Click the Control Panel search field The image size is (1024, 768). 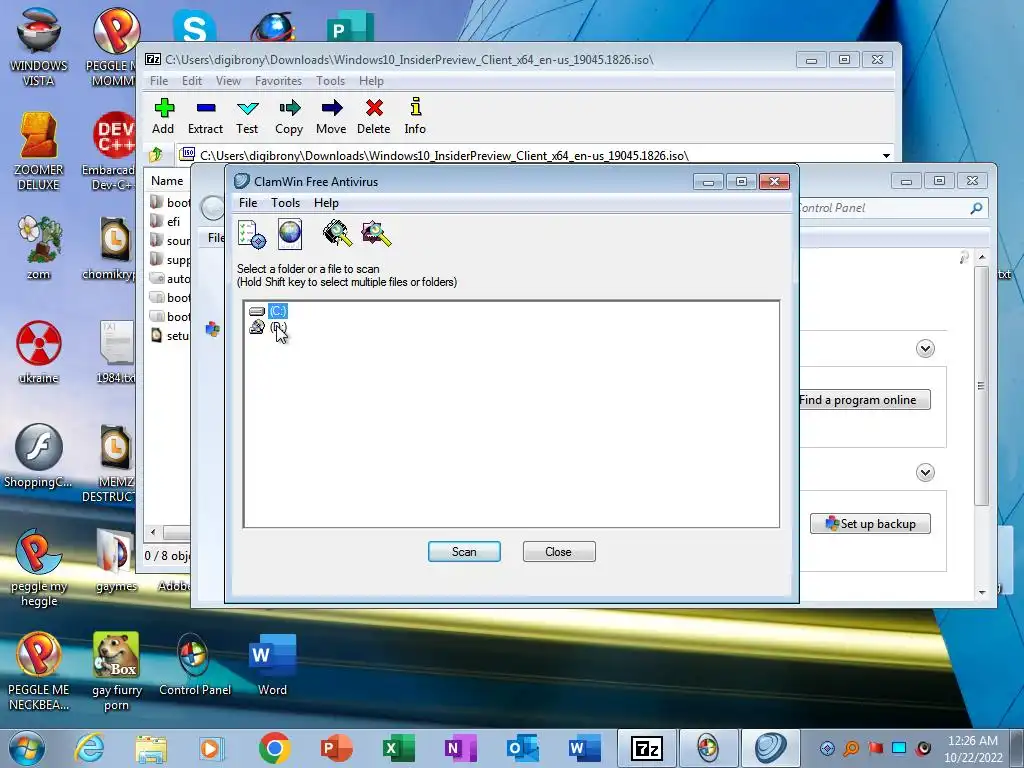tap(882, 208)
